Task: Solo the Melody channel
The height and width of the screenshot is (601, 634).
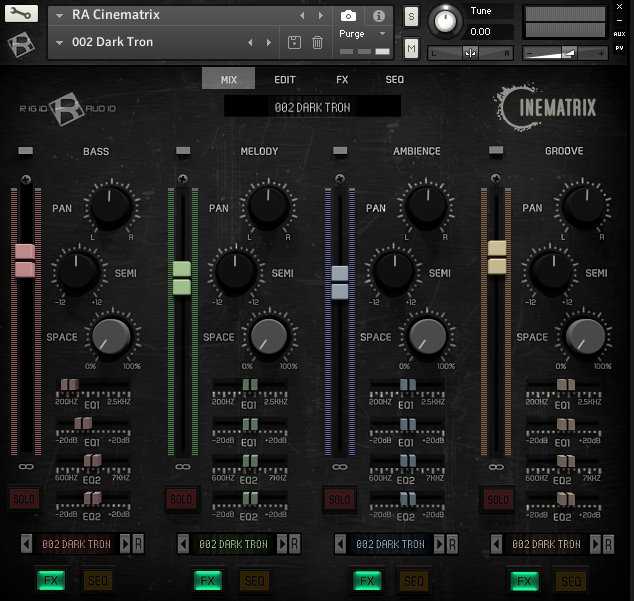Action: pos(181,499)
